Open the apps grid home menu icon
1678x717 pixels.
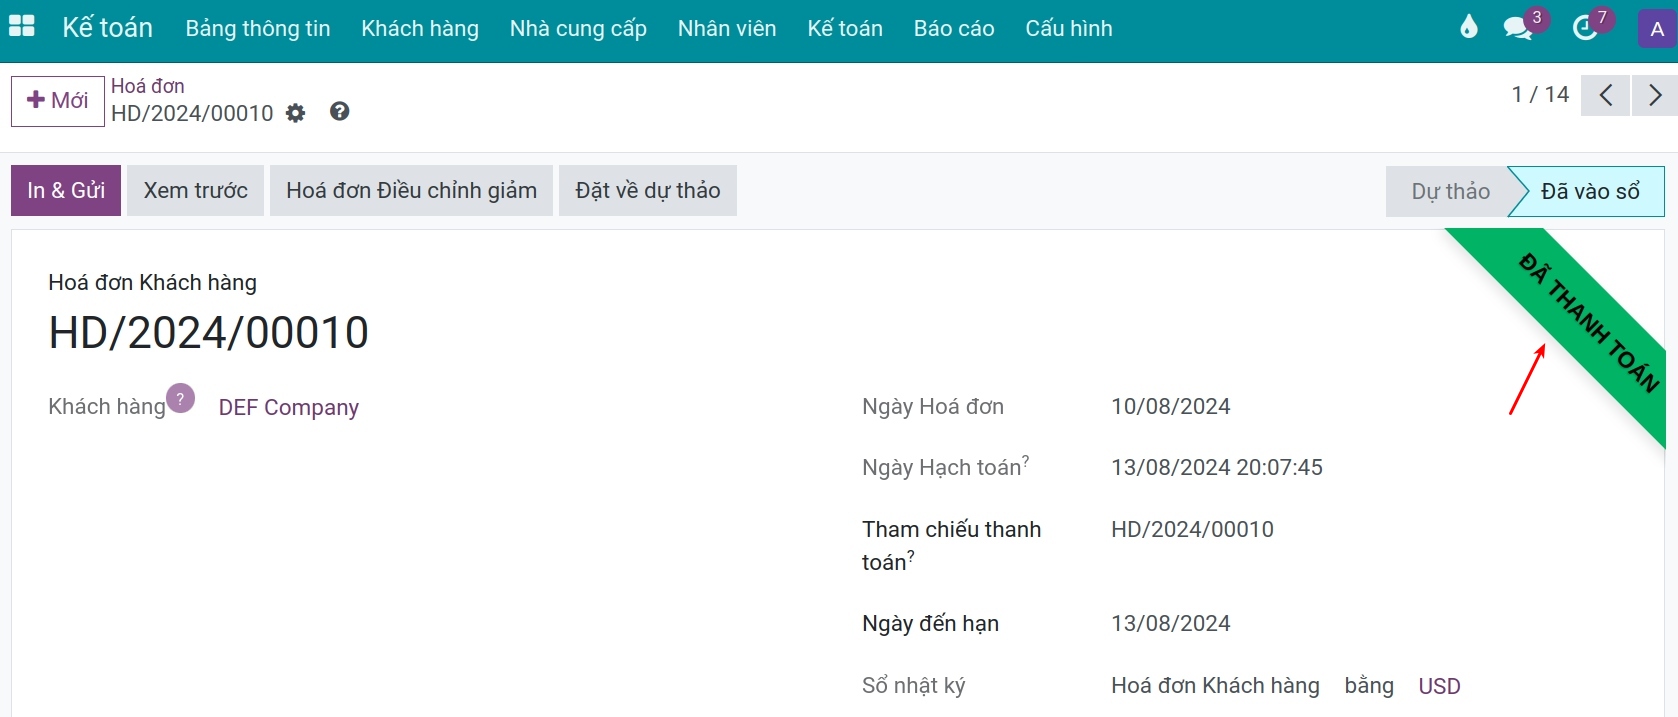[22, 27]
